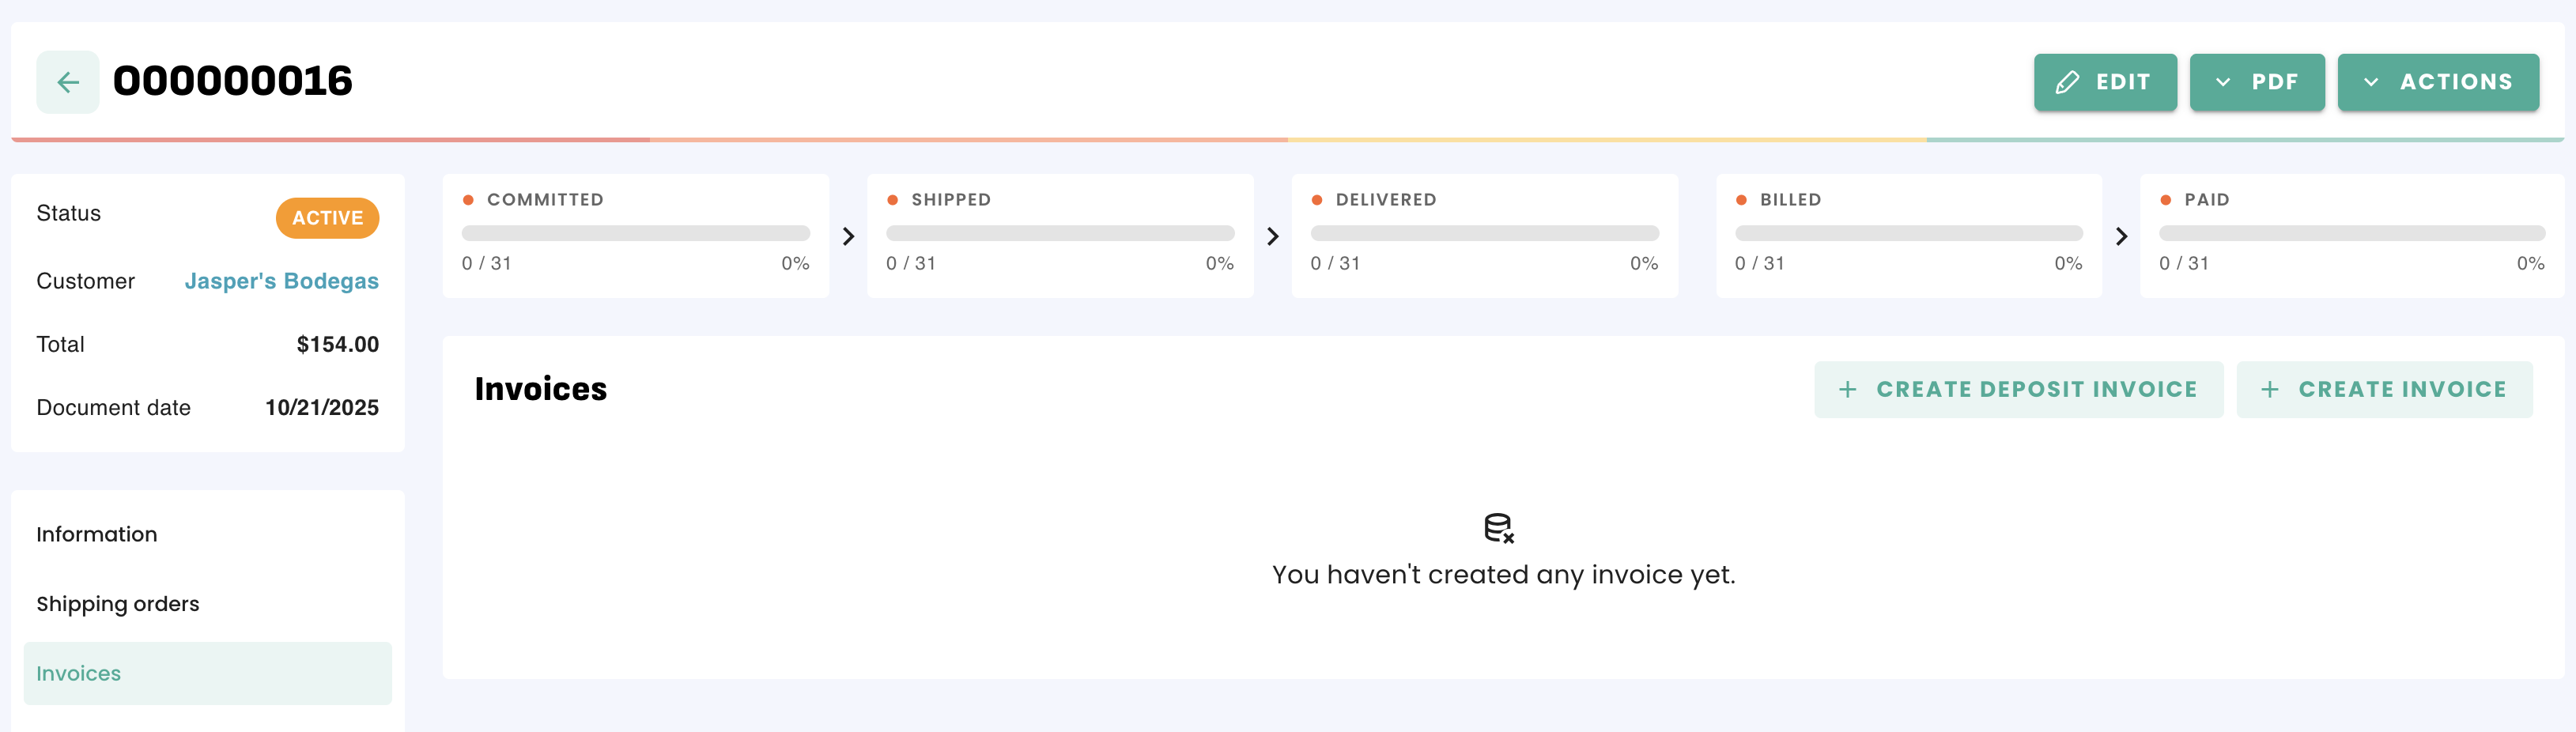Open the PDF dropdown
The height and width of the screenshot is (732, 2576).
pos(2256,82)
